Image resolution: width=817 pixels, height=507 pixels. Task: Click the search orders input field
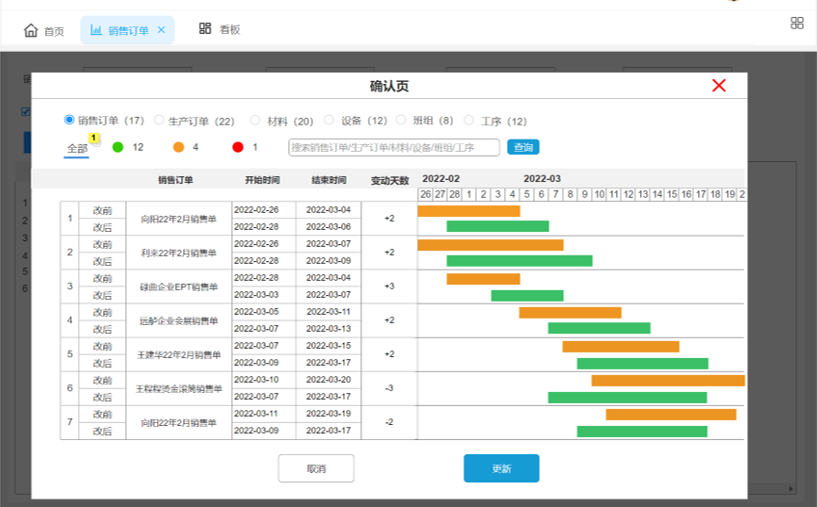click(394, 147)
